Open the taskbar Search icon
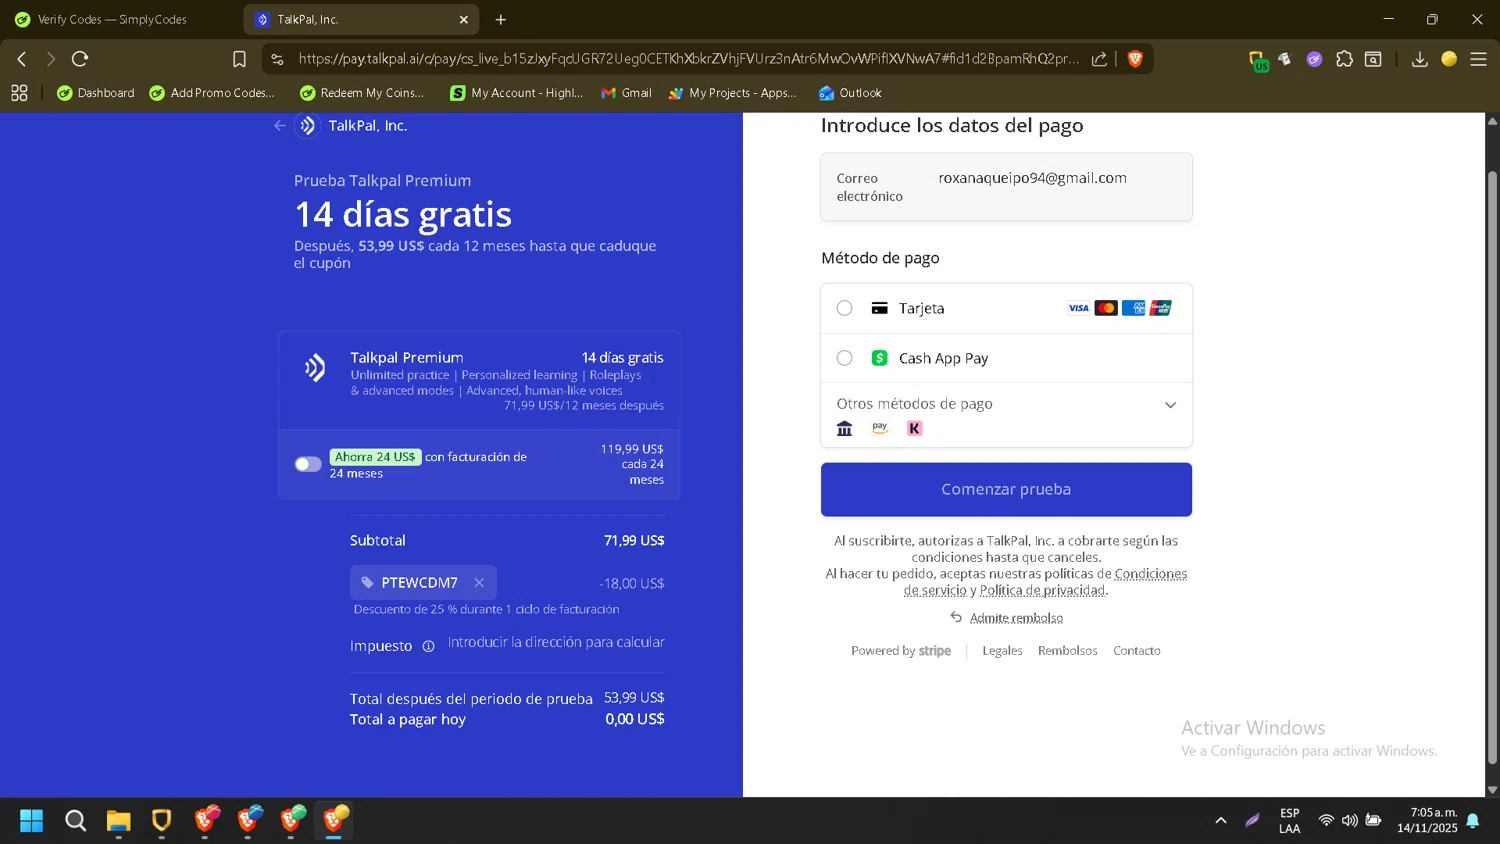The image size is (1500, 844). (75, 821)
